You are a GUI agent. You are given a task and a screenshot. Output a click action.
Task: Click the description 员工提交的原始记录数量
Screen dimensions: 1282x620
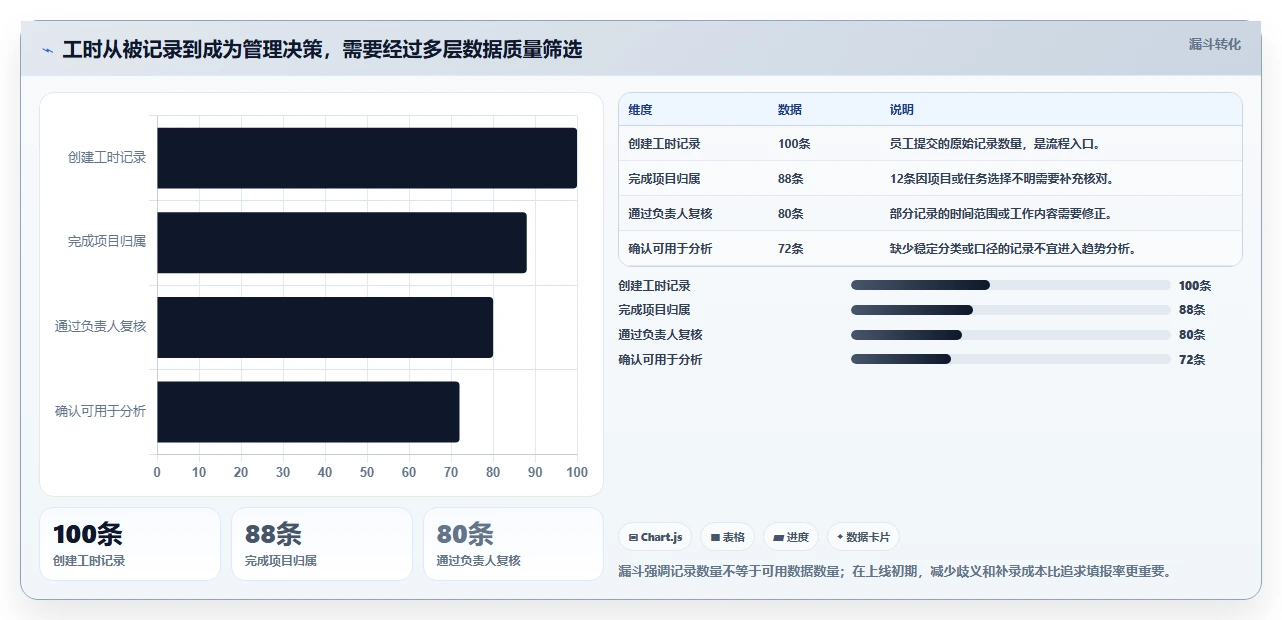[x=995, y=144]
